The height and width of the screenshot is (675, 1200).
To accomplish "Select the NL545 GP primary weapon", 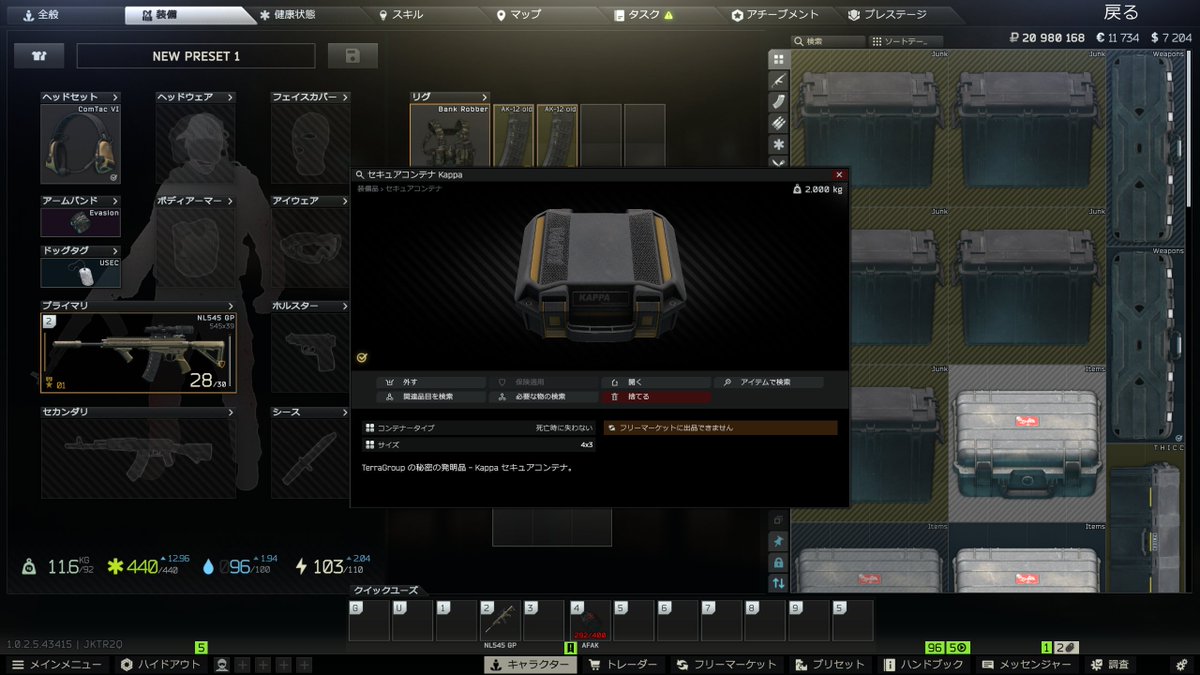I will 139,353.
